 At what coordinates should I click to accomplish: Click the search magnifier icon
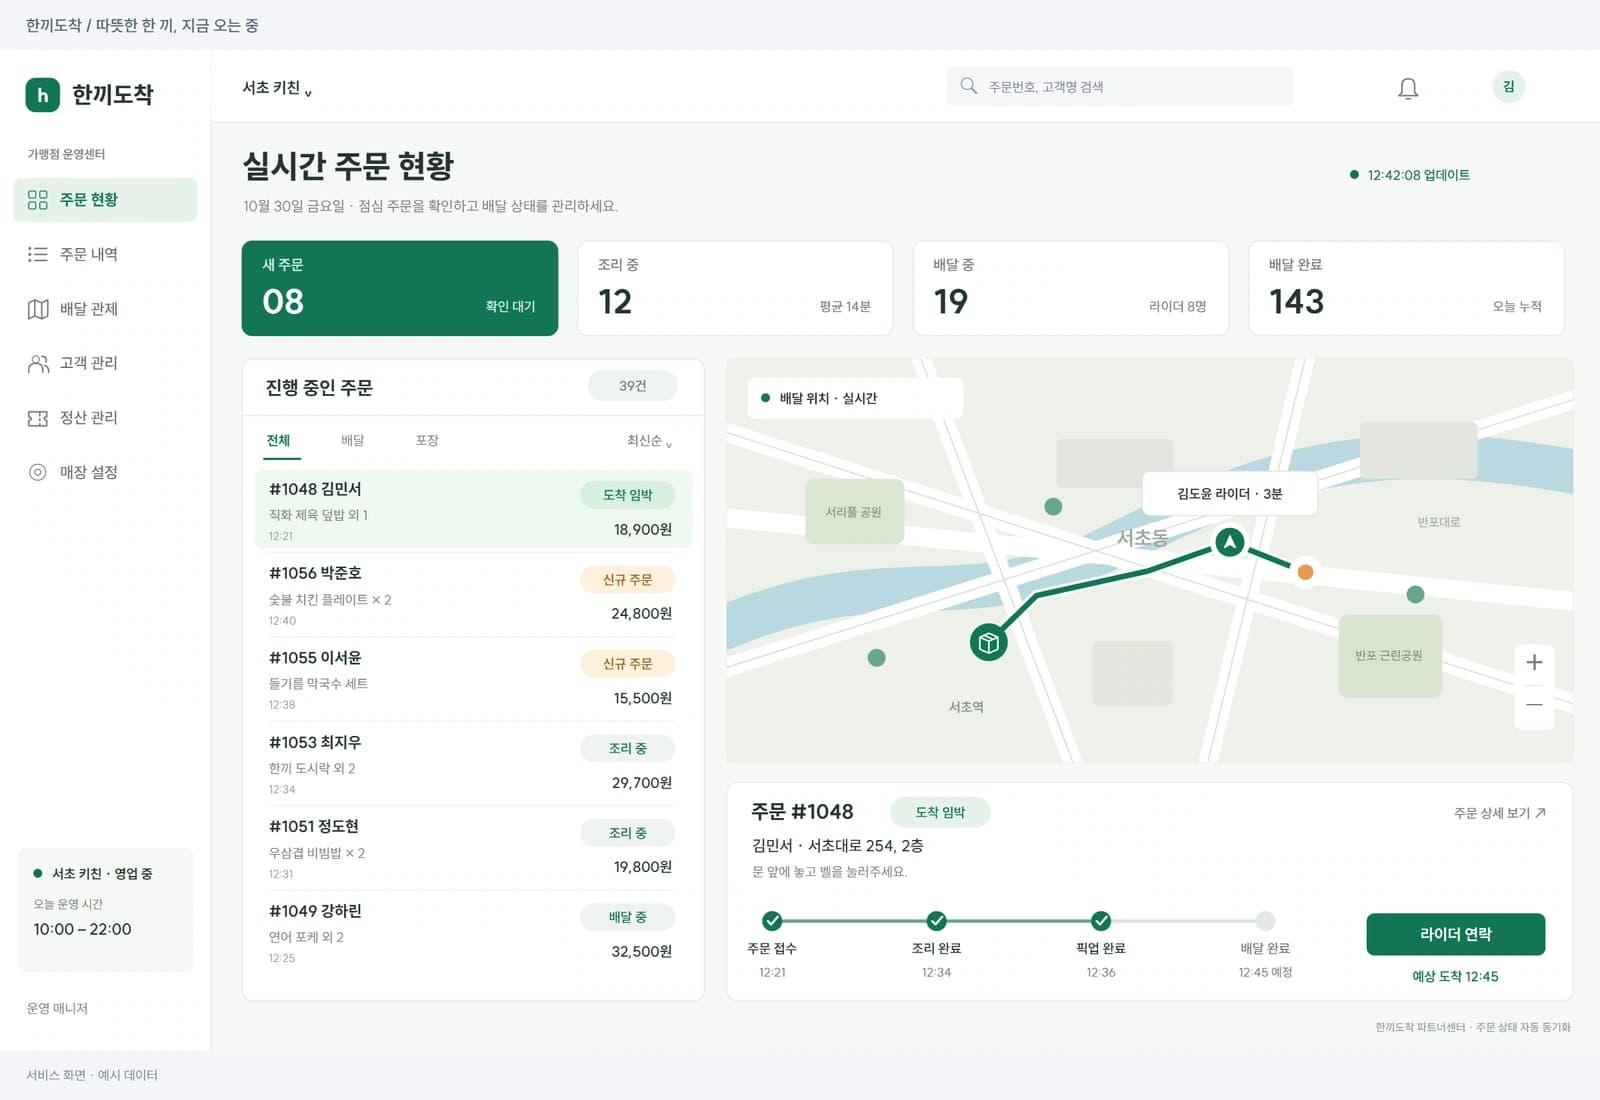[968, 86]
